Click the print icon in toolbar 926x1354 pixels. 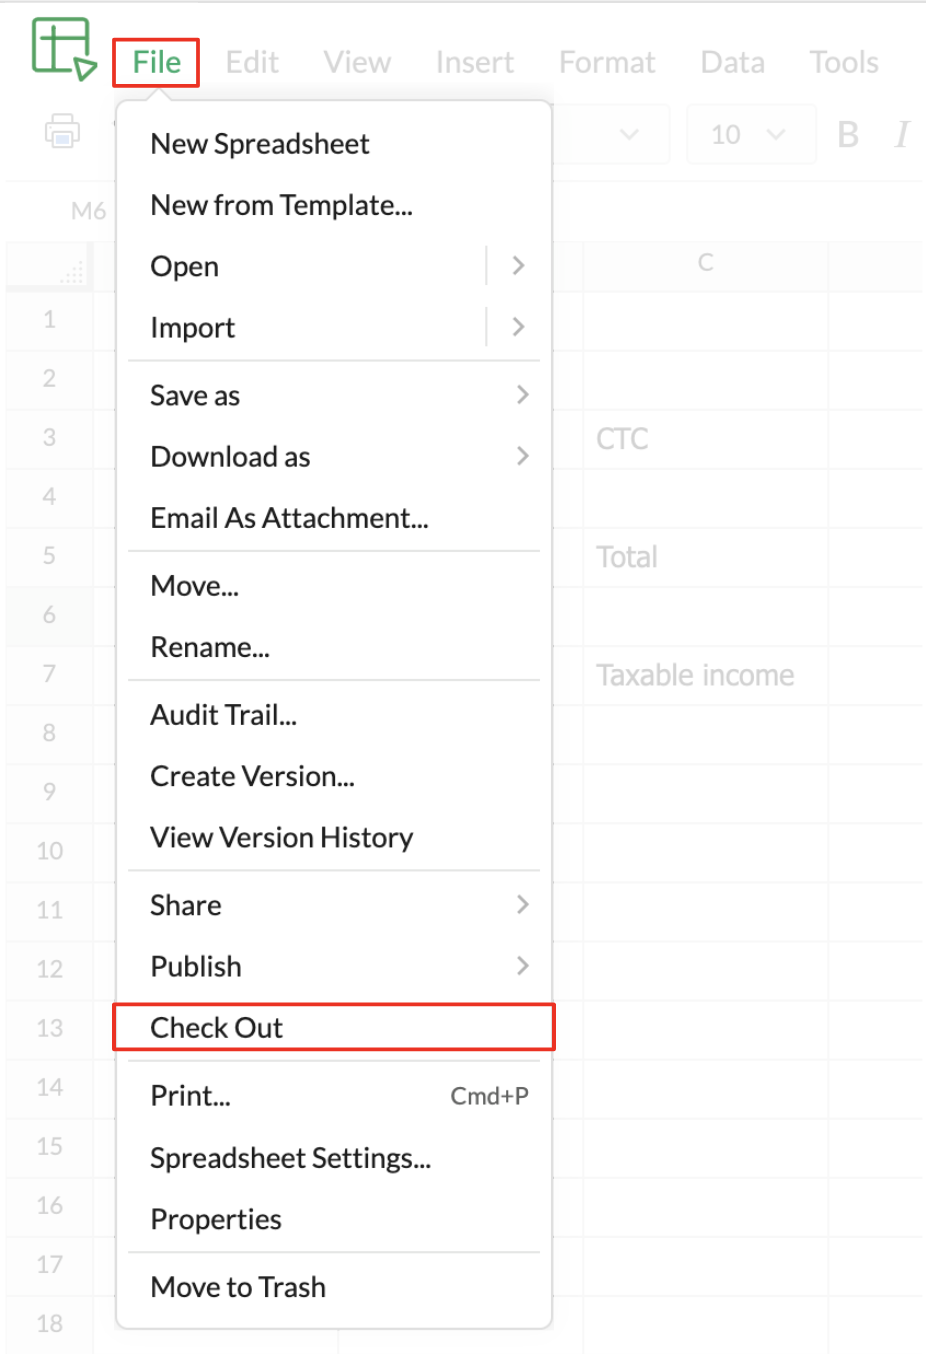62,131
